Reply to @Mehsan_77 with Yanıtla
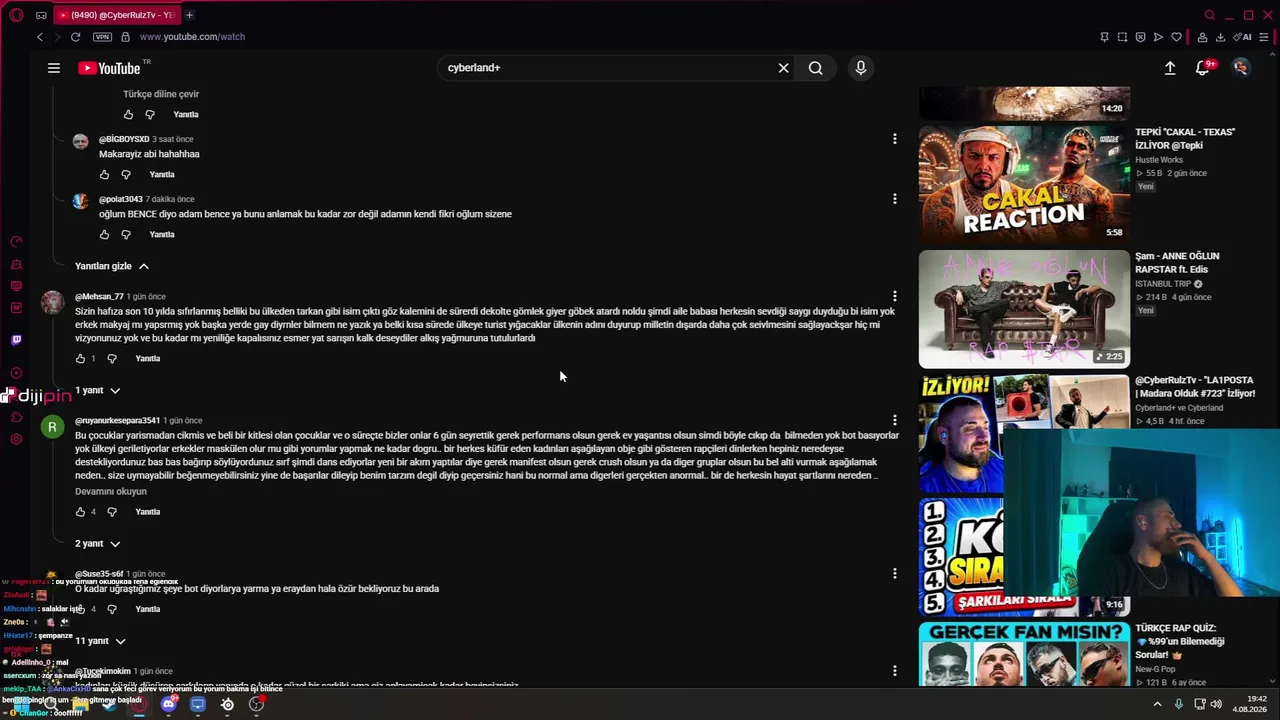 [x=148, y=359]
